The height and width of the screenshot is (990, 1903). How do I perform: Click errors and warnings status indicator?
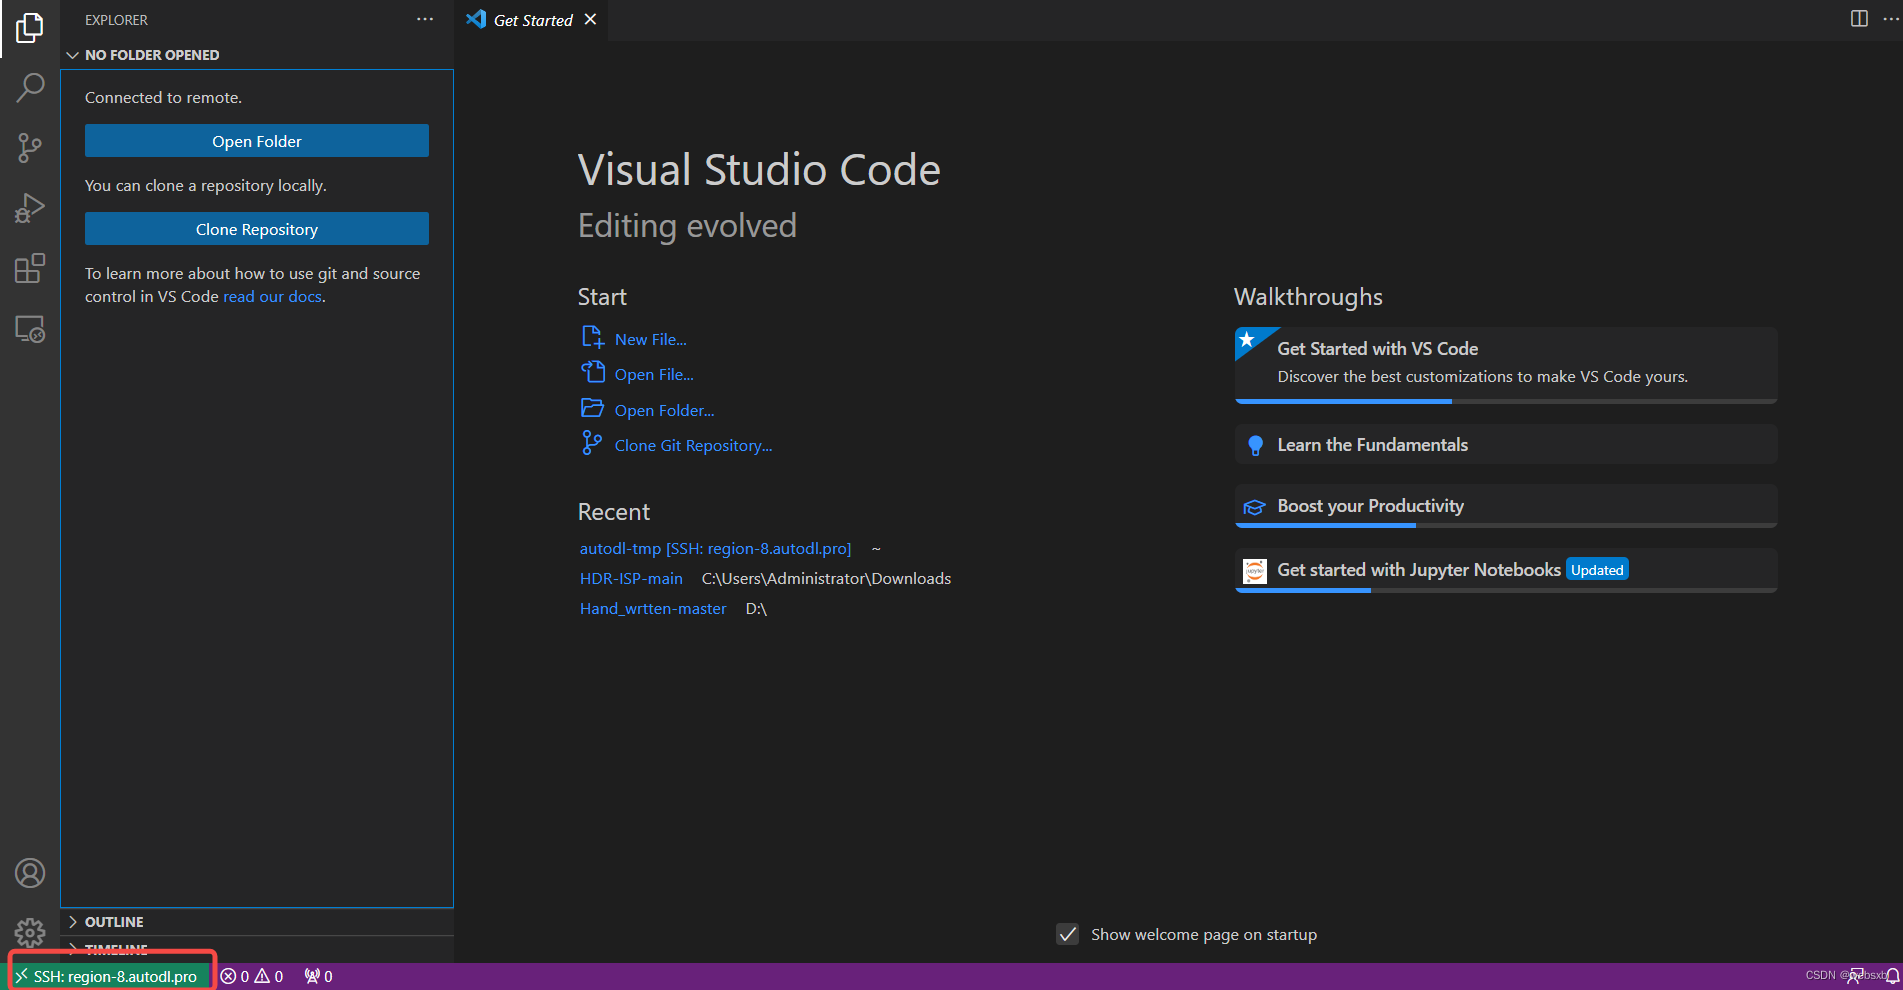[x=252, y=977]
